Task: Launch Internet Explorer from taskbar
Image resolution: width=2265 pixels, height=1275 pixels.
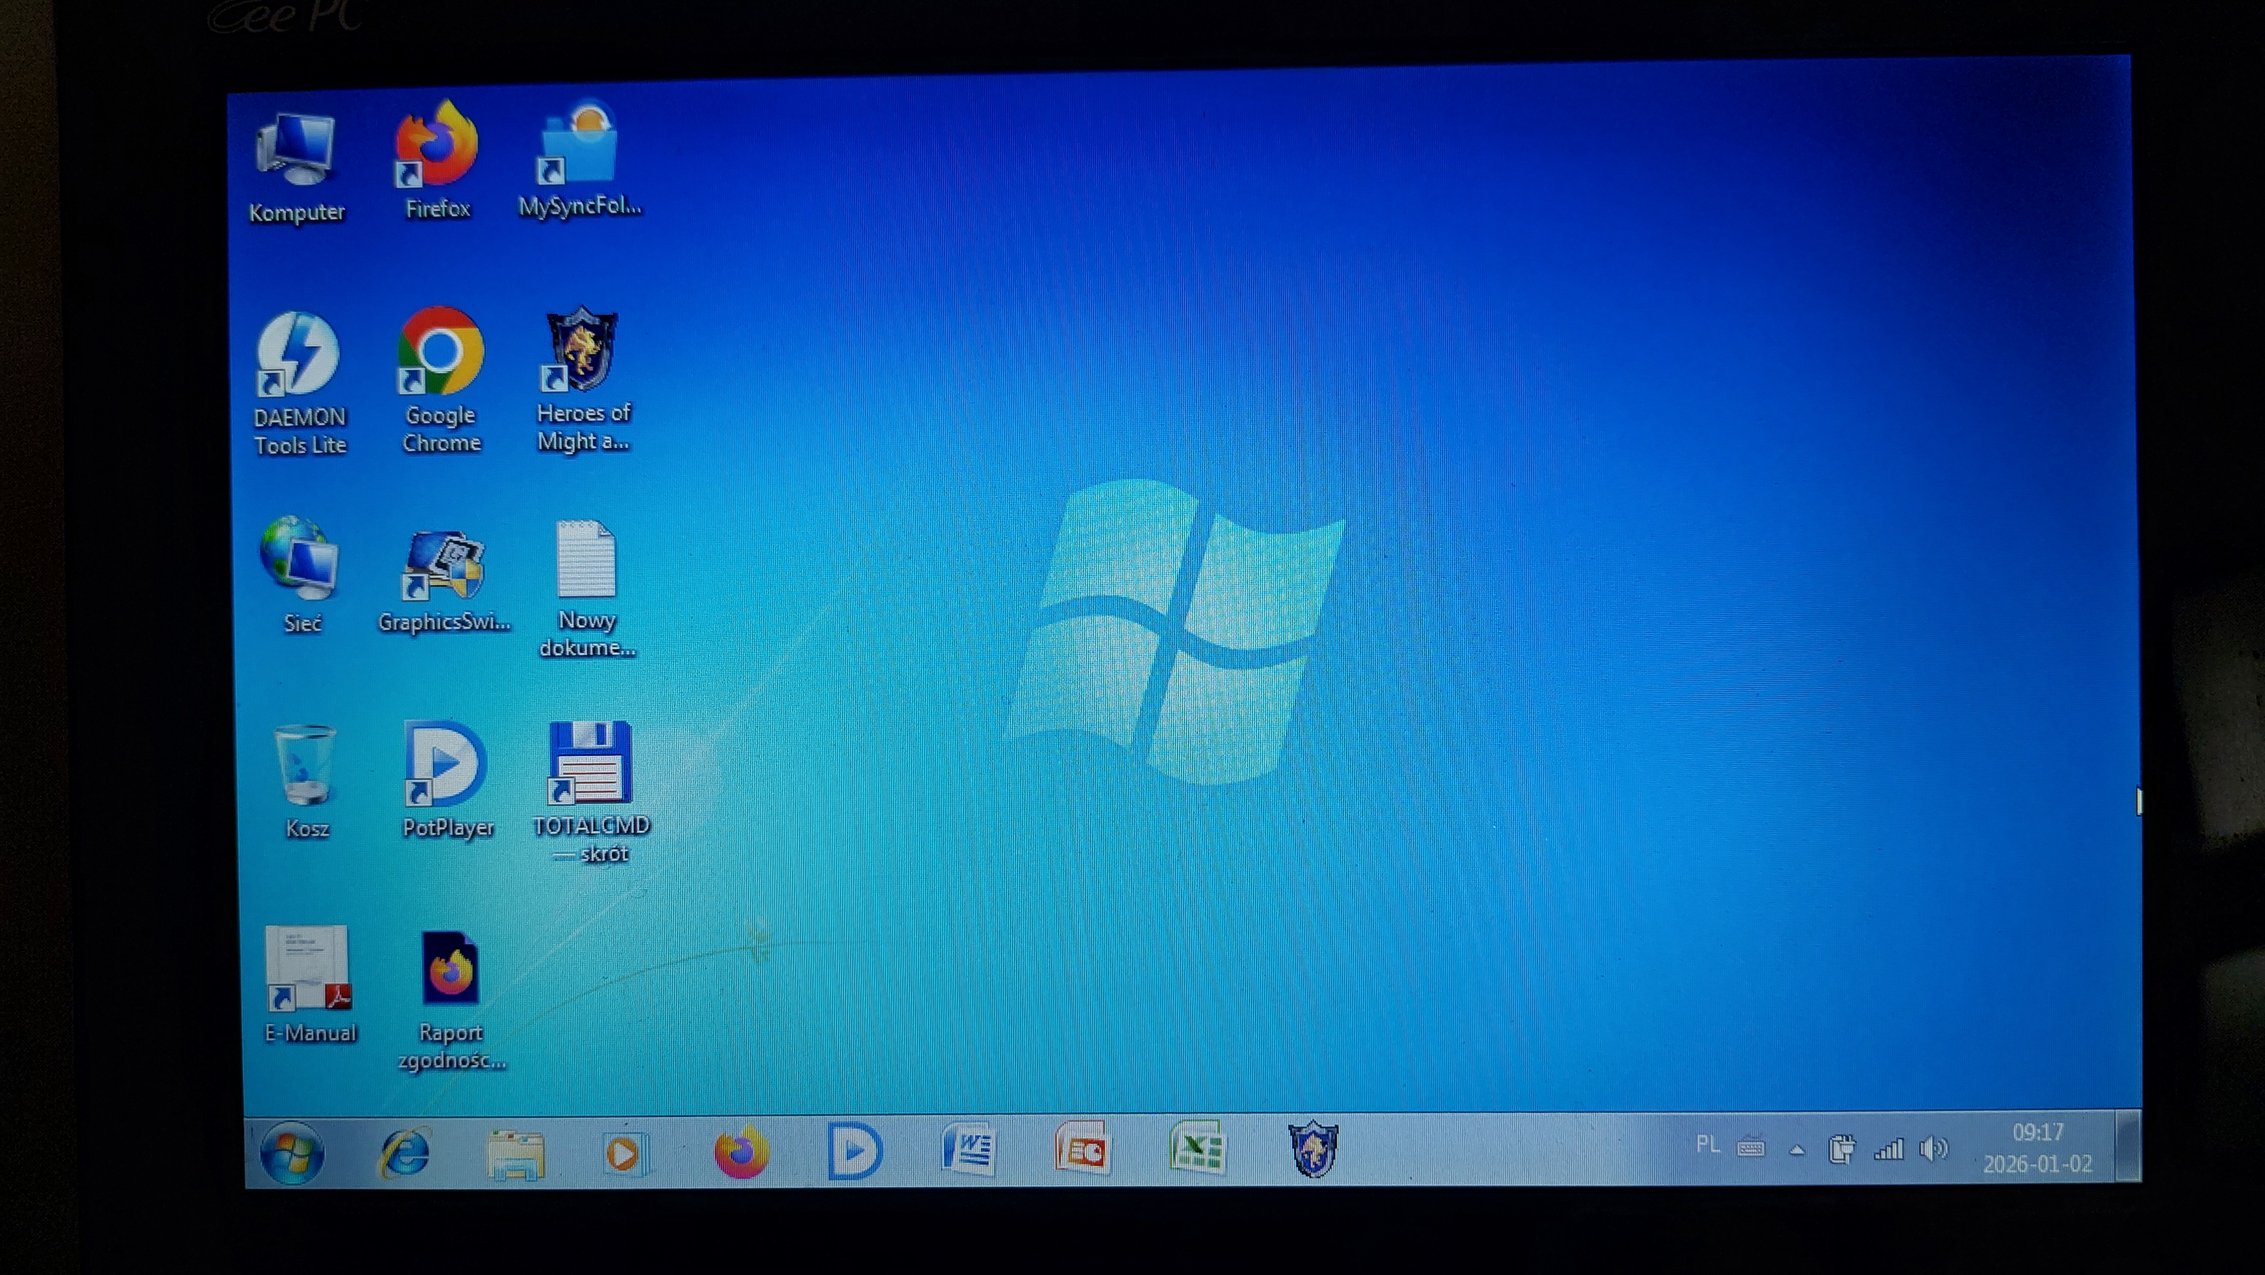Action: pos(404,1152)
